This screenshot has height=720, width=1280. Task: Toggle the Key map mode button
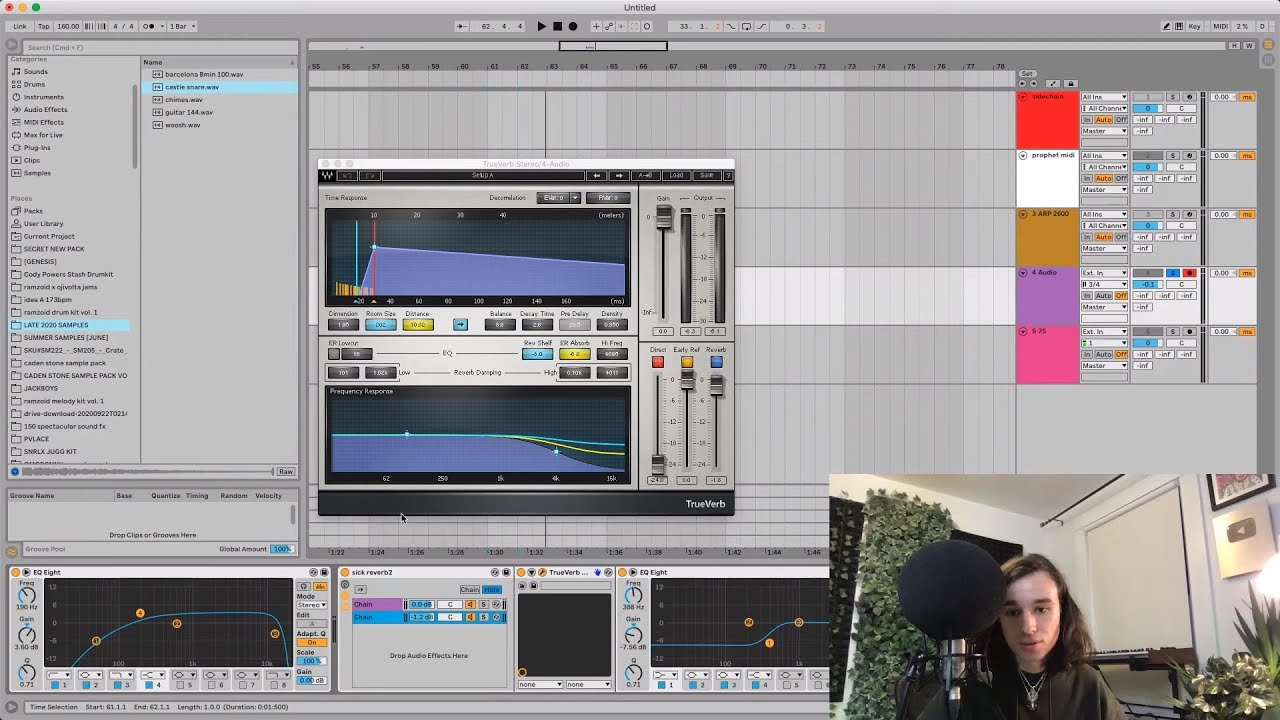(x=1194, y=26)
